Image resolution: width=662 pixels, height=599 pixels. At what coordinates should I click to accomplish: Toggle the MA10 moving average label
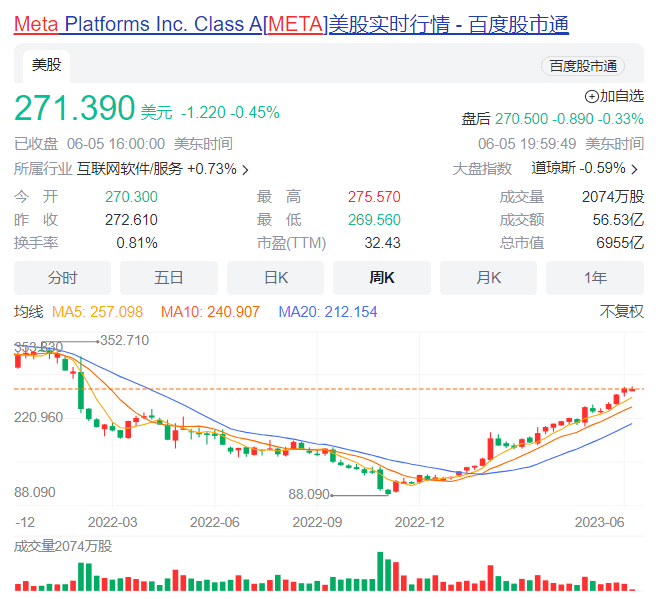[211, 312]
